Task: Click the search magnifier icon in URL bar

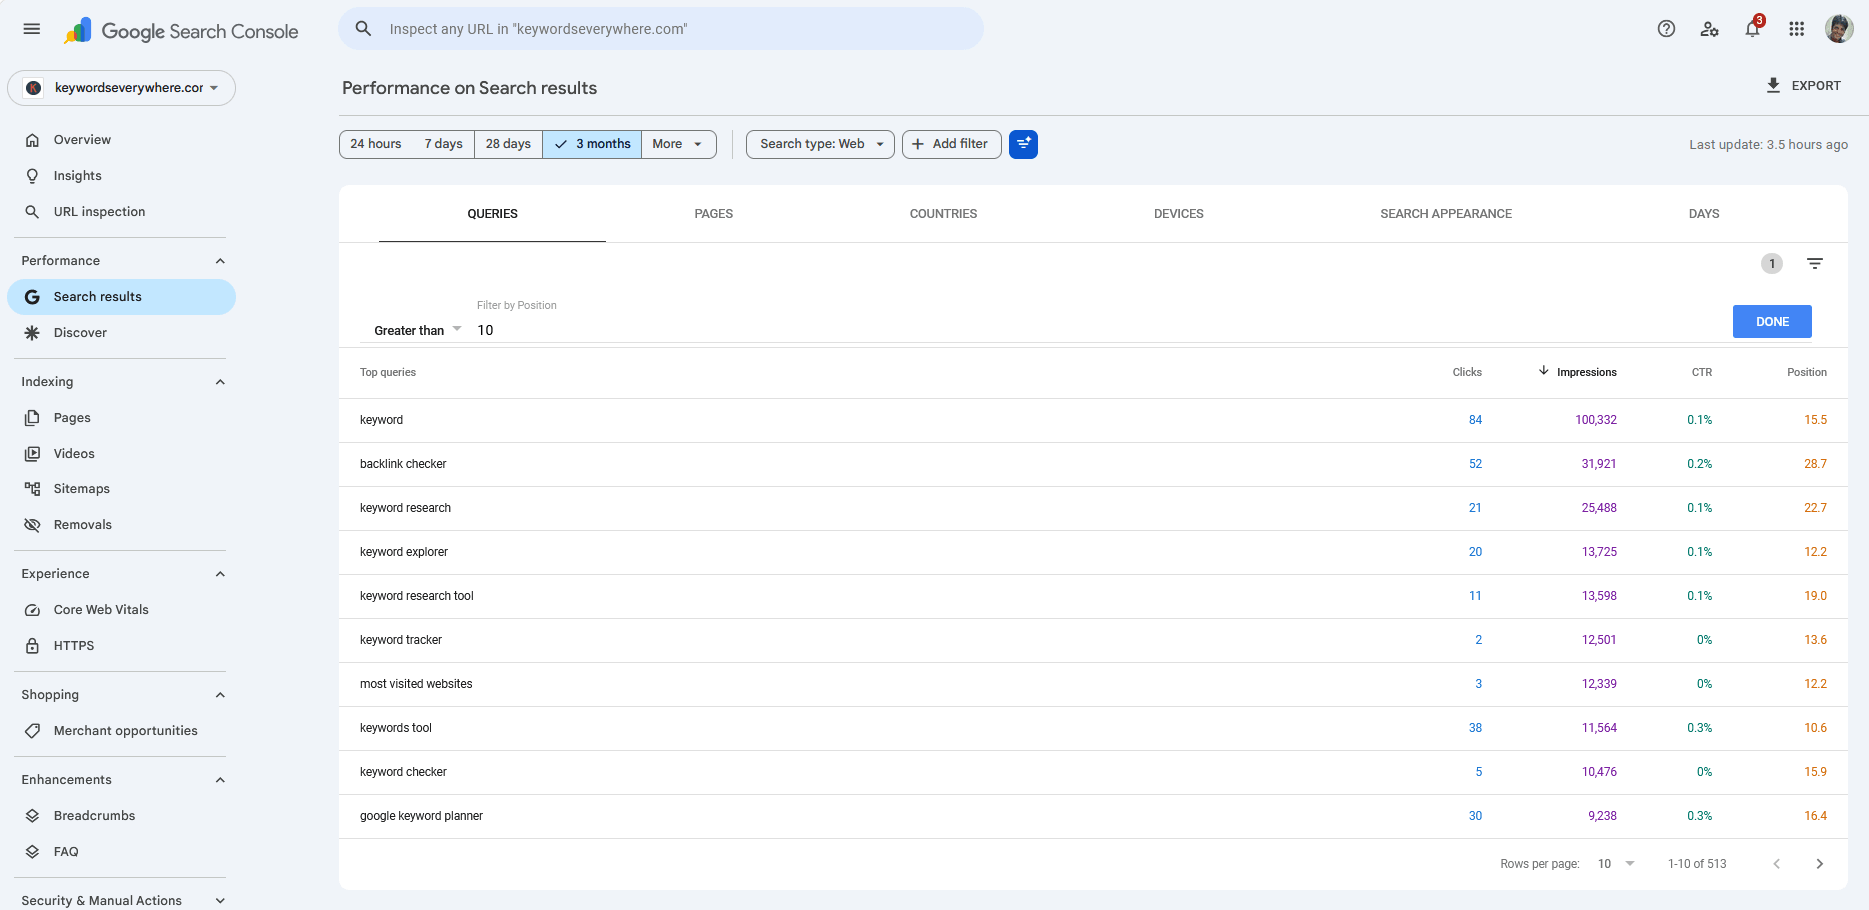Action: [364, 29]
